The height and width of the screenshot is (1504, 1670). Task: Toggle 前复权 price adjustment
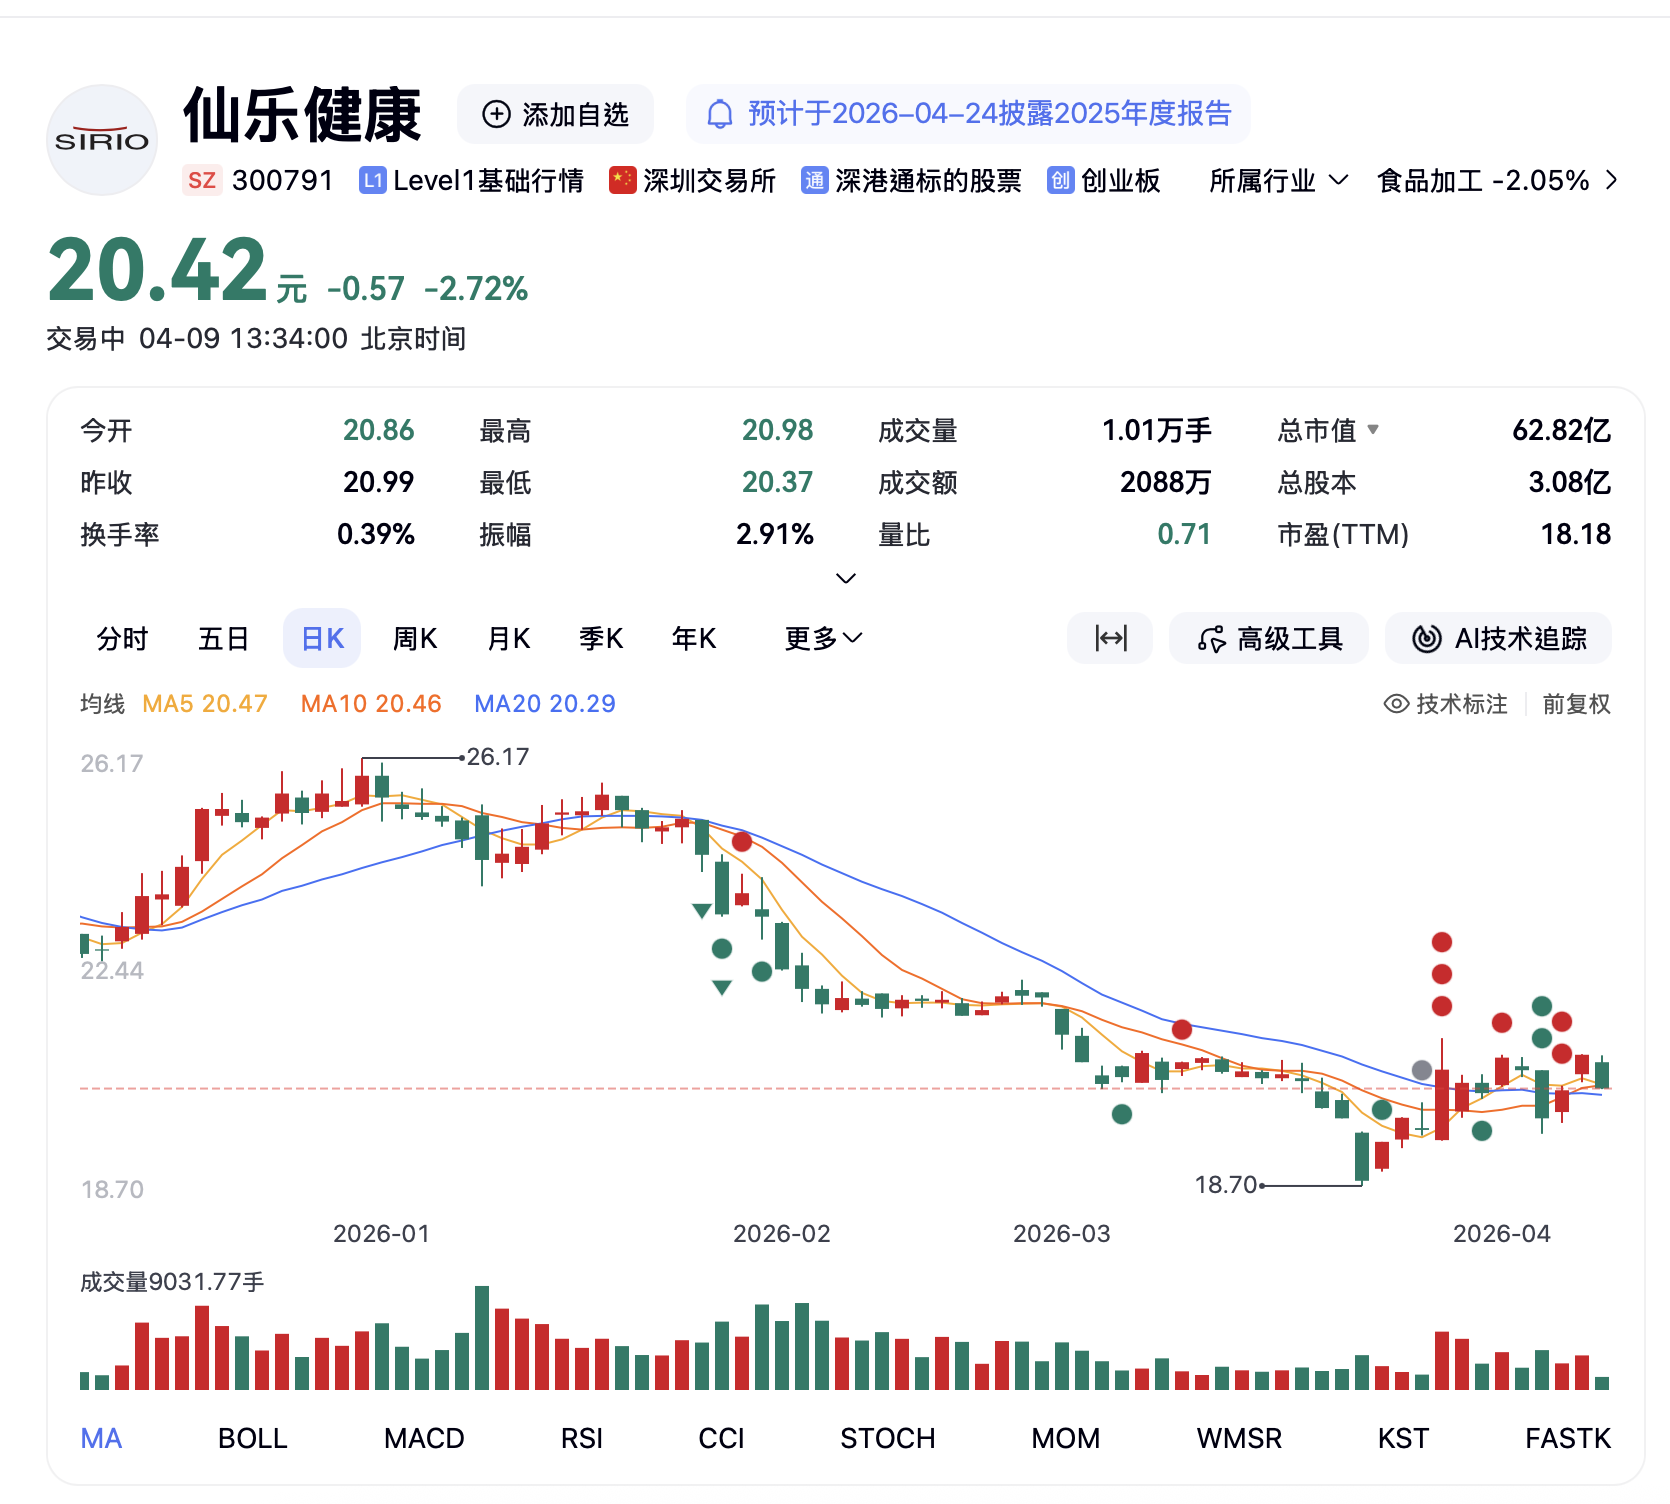(1576, 704)
